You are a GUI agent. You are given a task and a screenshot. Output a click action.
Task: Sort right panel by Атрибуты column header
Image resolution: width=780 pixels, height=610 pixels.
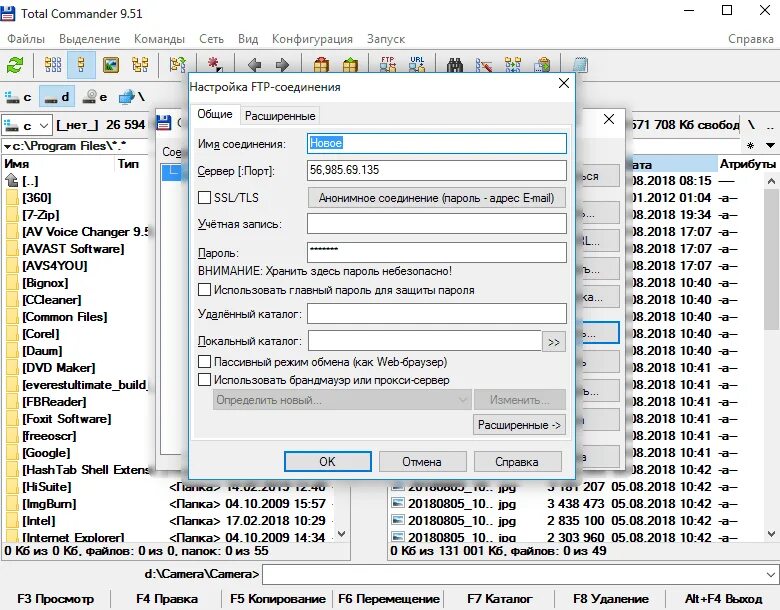(748, 164)
